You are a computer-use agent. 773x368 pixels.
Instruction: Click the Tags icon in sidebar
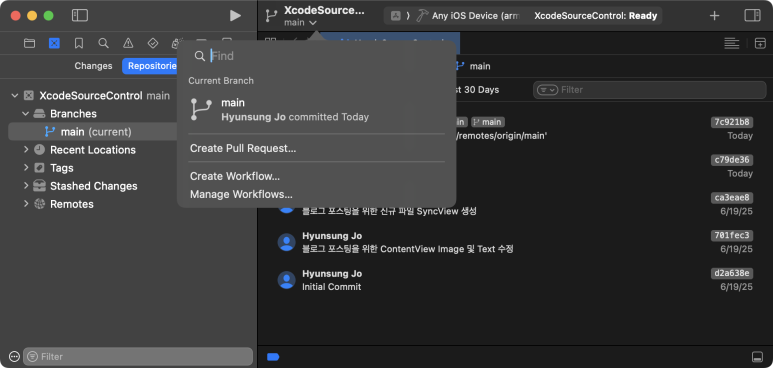39,168
